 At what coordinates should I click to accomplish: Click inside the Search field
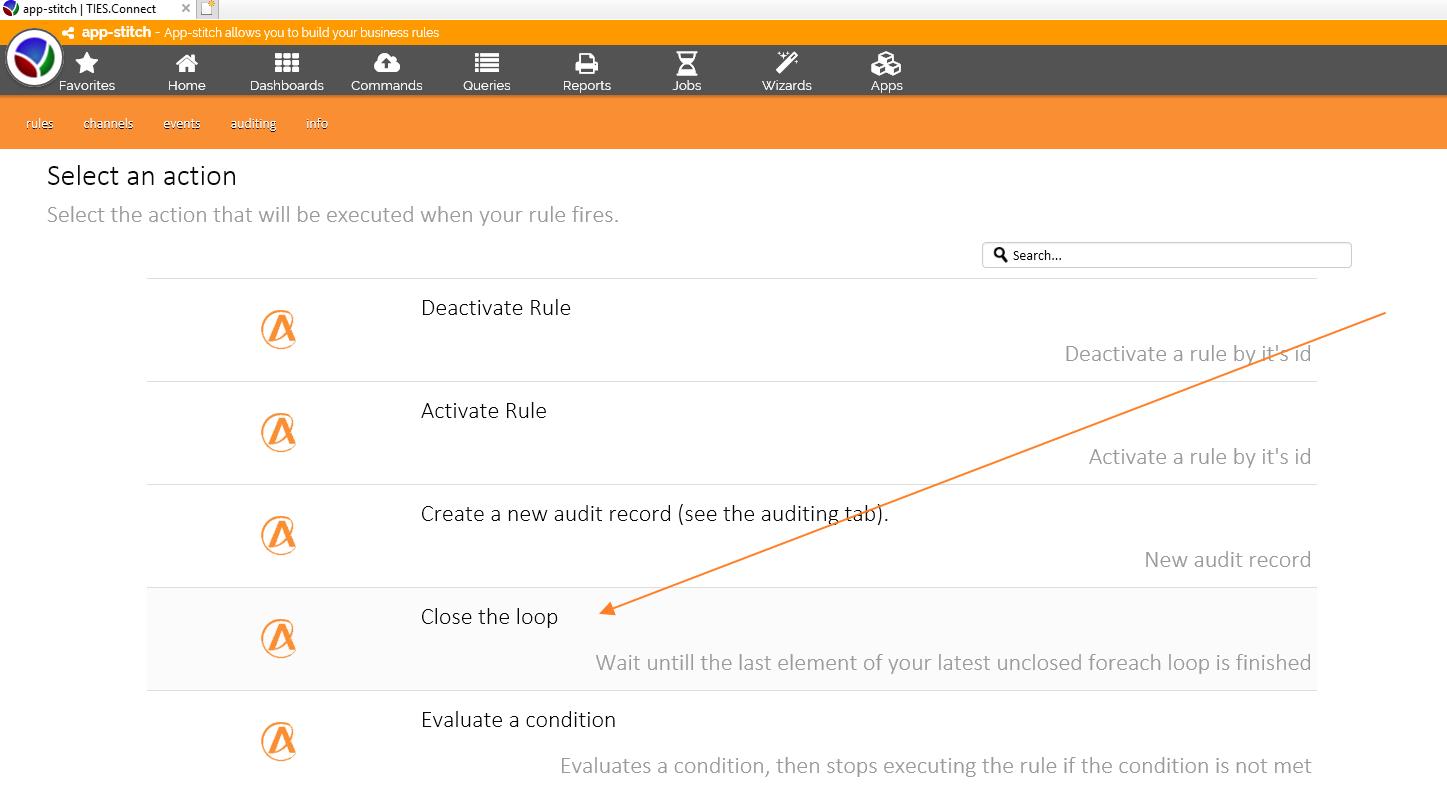point(1175,255)
